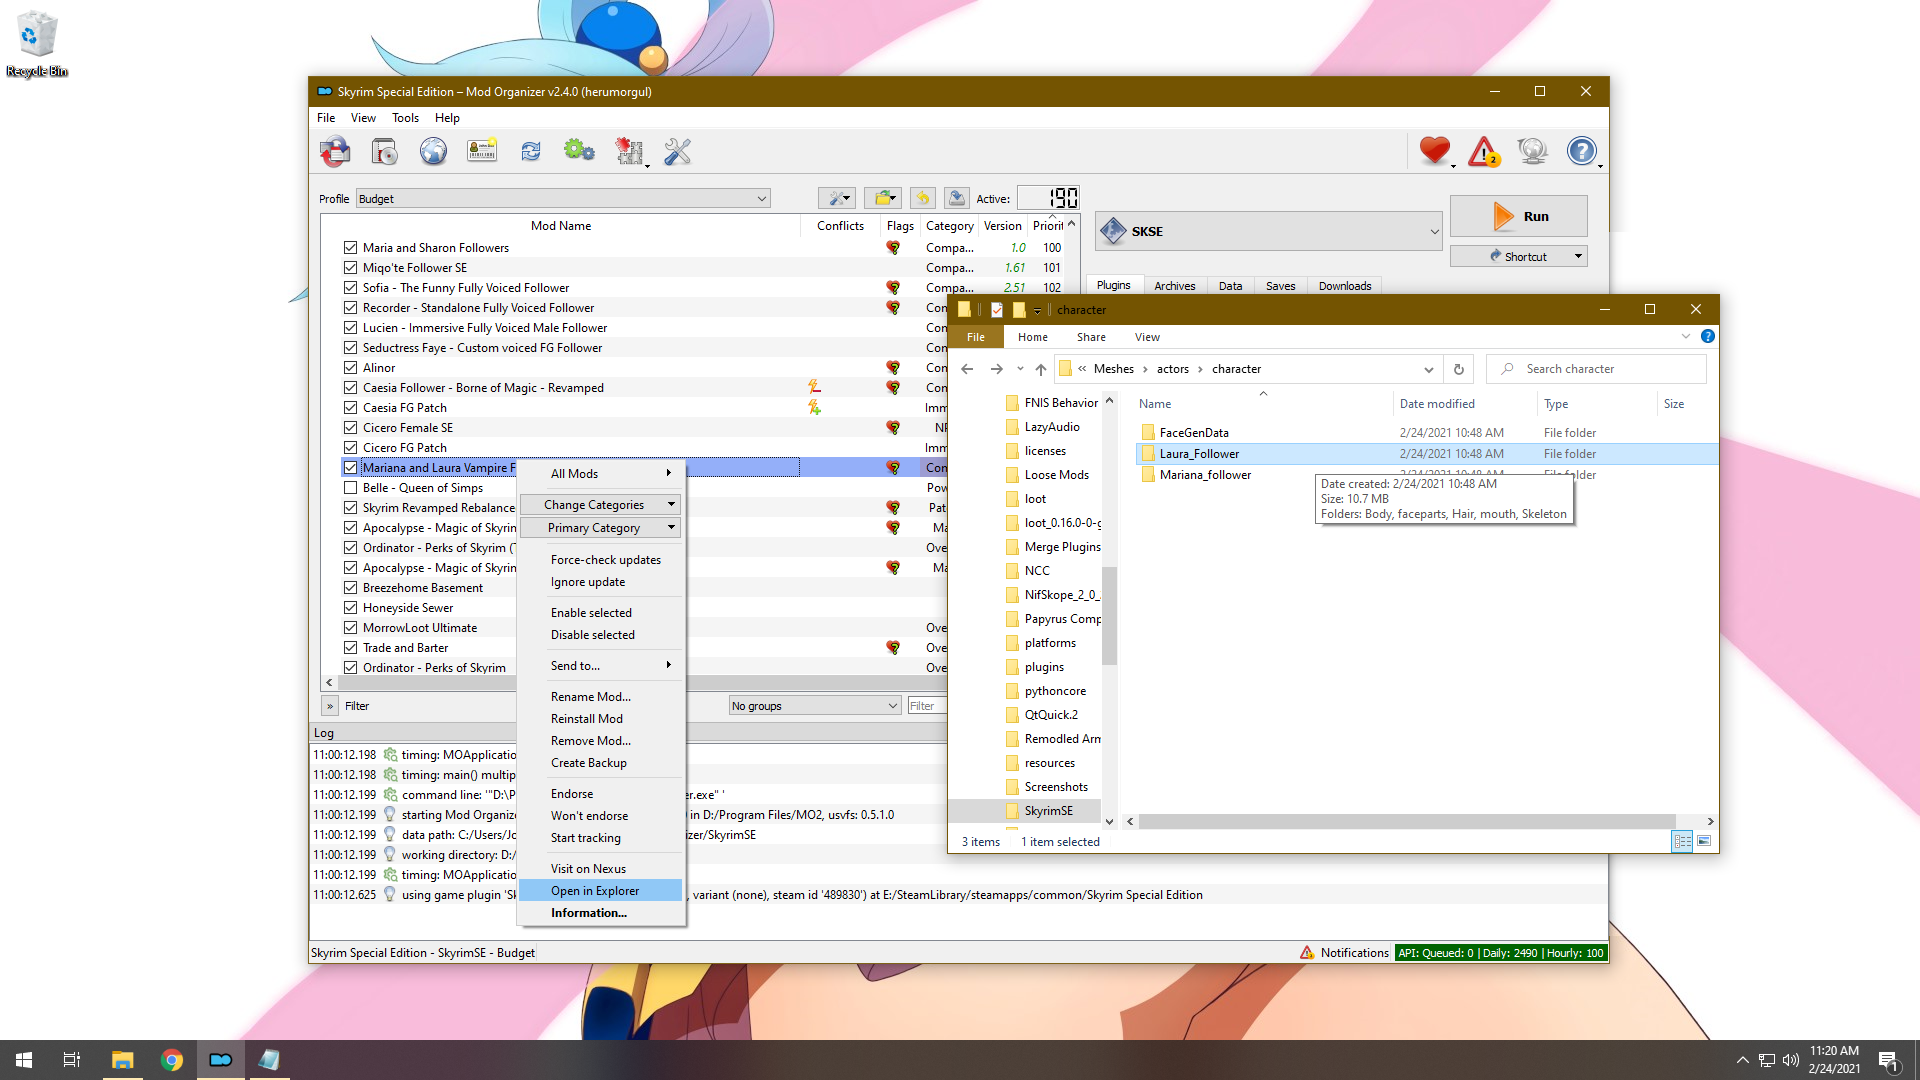
Task: Open the Tools menu in Mod Organizer
Action: coord(405,118)
